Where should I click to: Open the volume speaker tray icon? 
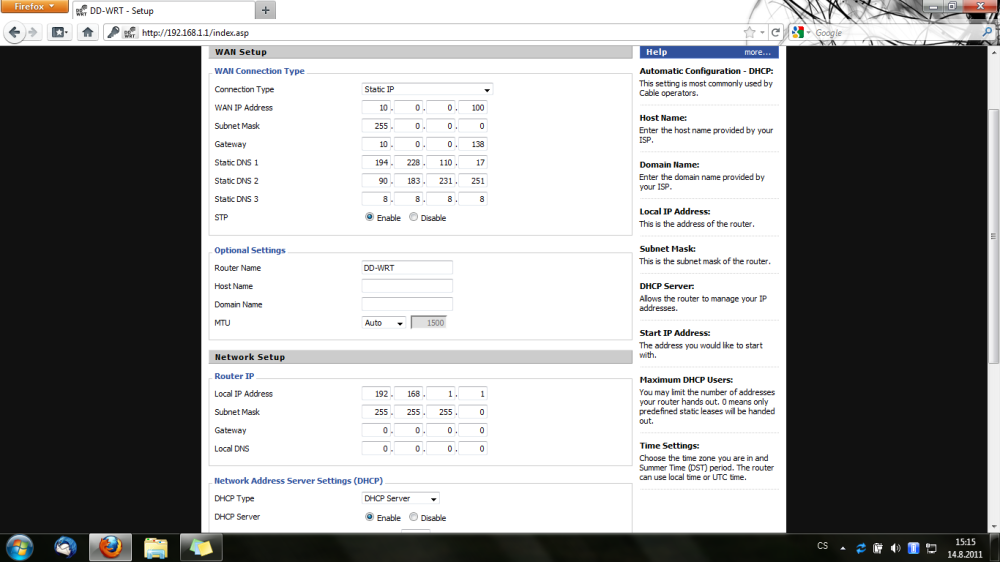[x=895, y=548]
